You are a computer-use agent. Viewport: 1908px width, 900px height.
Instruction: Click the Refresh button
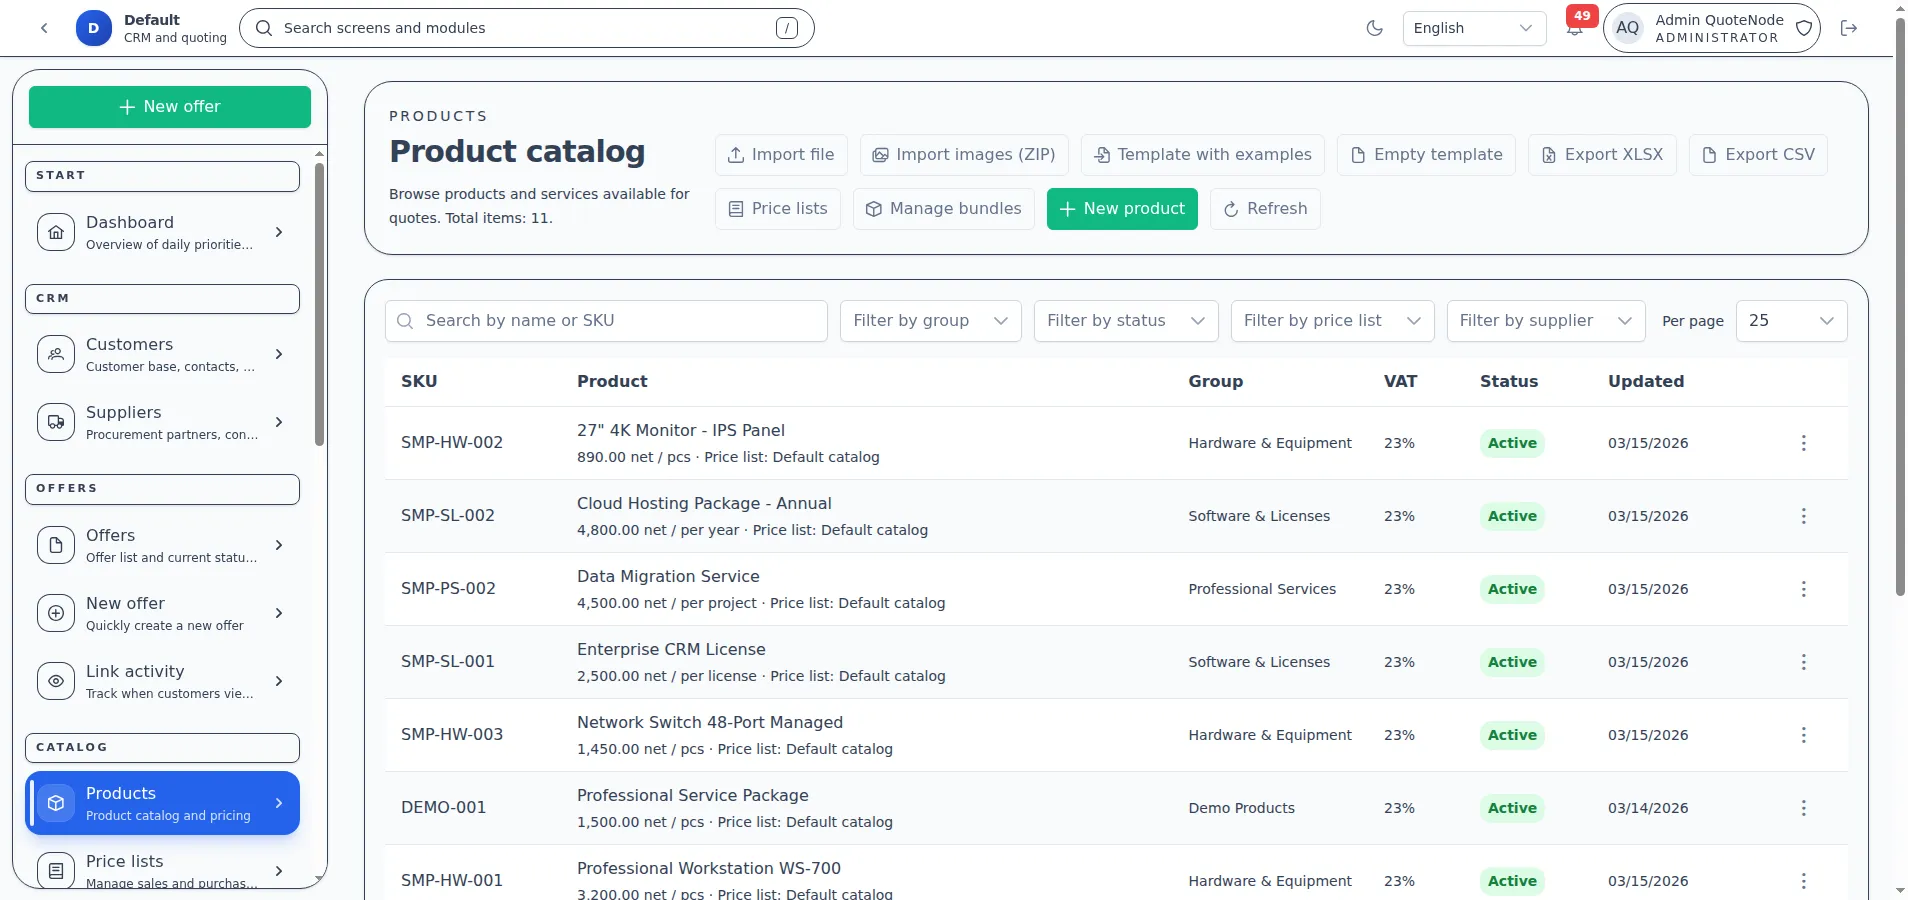(1265, 209)
